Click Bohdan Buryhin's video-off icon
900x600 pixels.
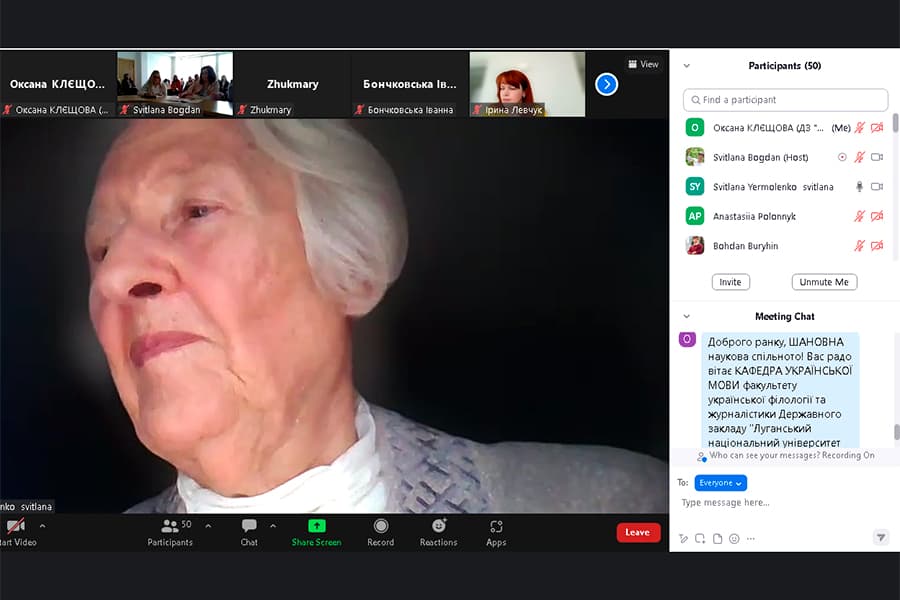click(x=877, y=246)
